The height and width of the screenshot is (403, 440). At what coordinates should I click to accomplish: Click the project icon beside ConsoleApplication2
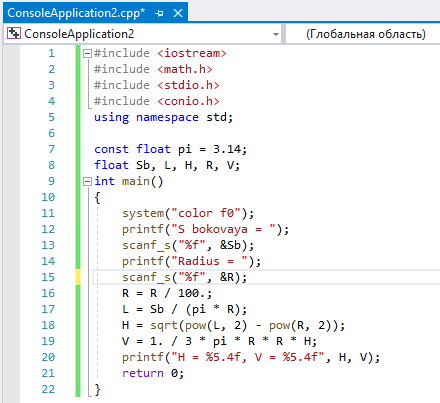pos(14,33)
